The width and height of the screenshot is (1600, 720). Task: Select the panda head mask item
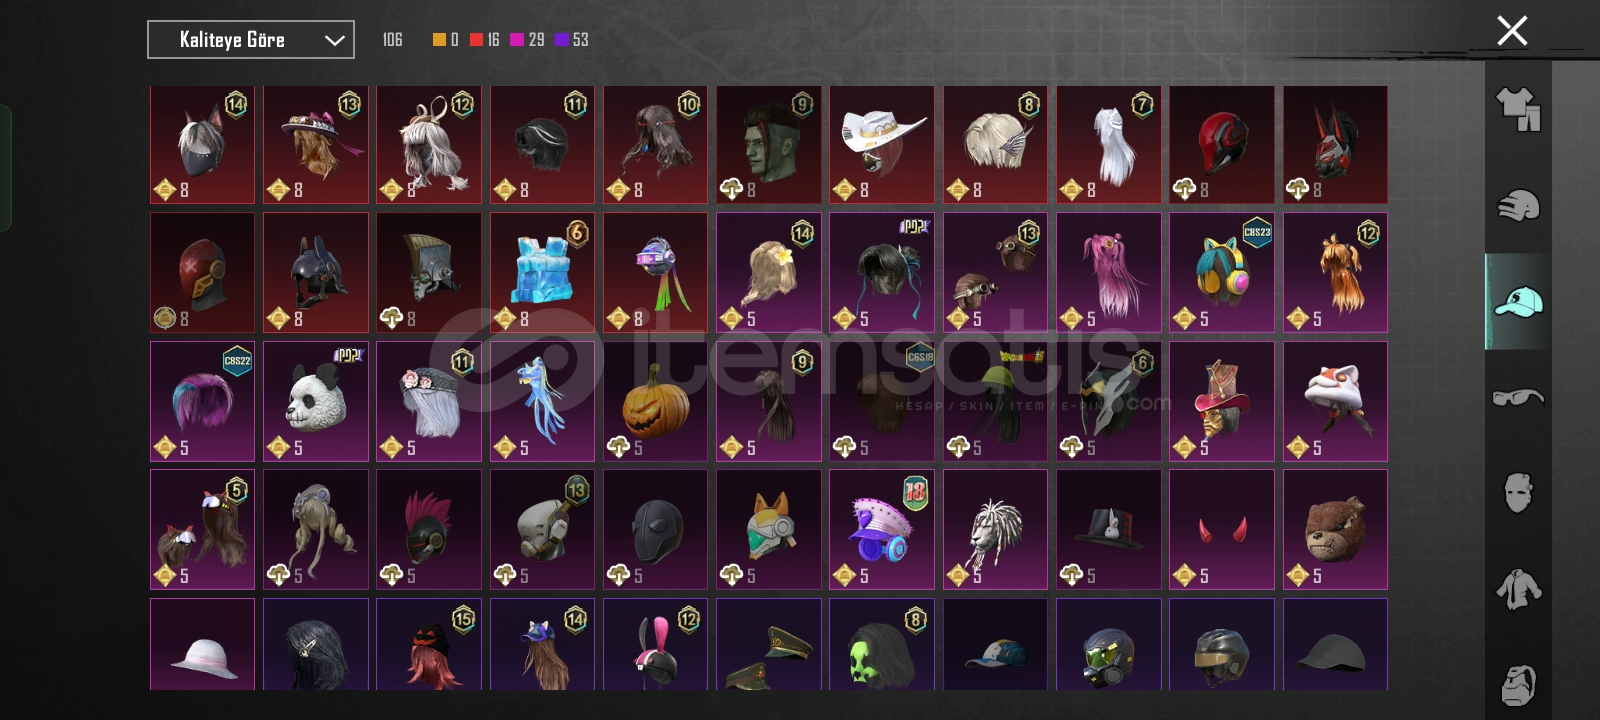click(316, 402)
